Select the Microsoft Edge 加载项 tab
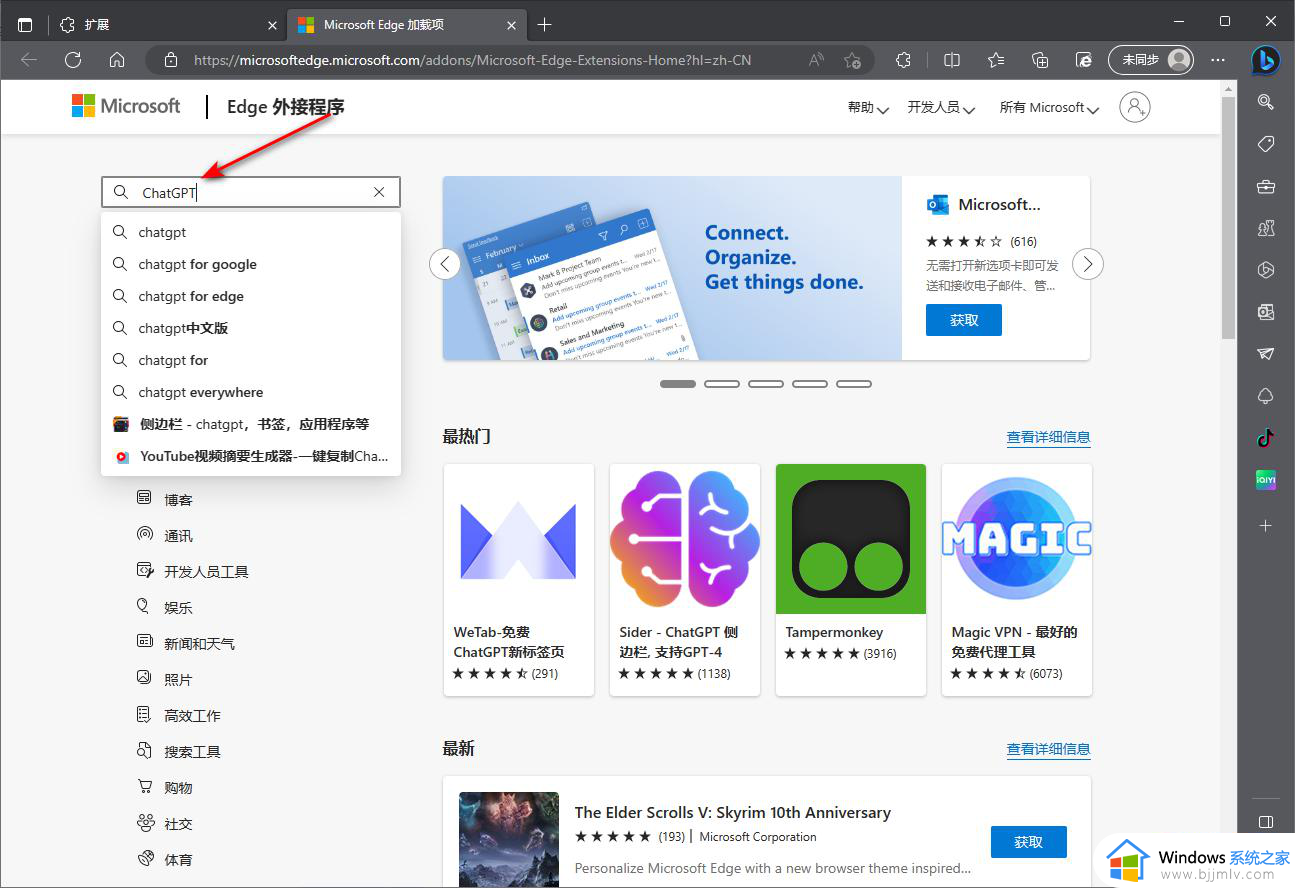Screen dimensions: 1295x888 coord(406,25)
